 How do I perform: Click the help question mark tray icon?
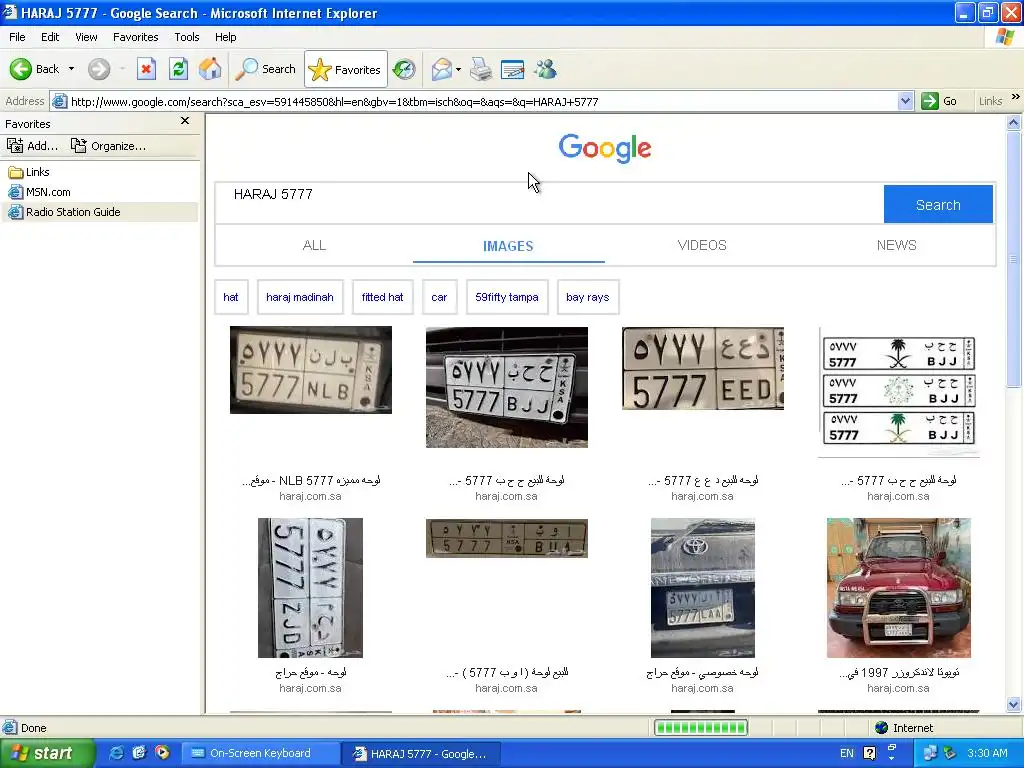(x=869, y=754)
